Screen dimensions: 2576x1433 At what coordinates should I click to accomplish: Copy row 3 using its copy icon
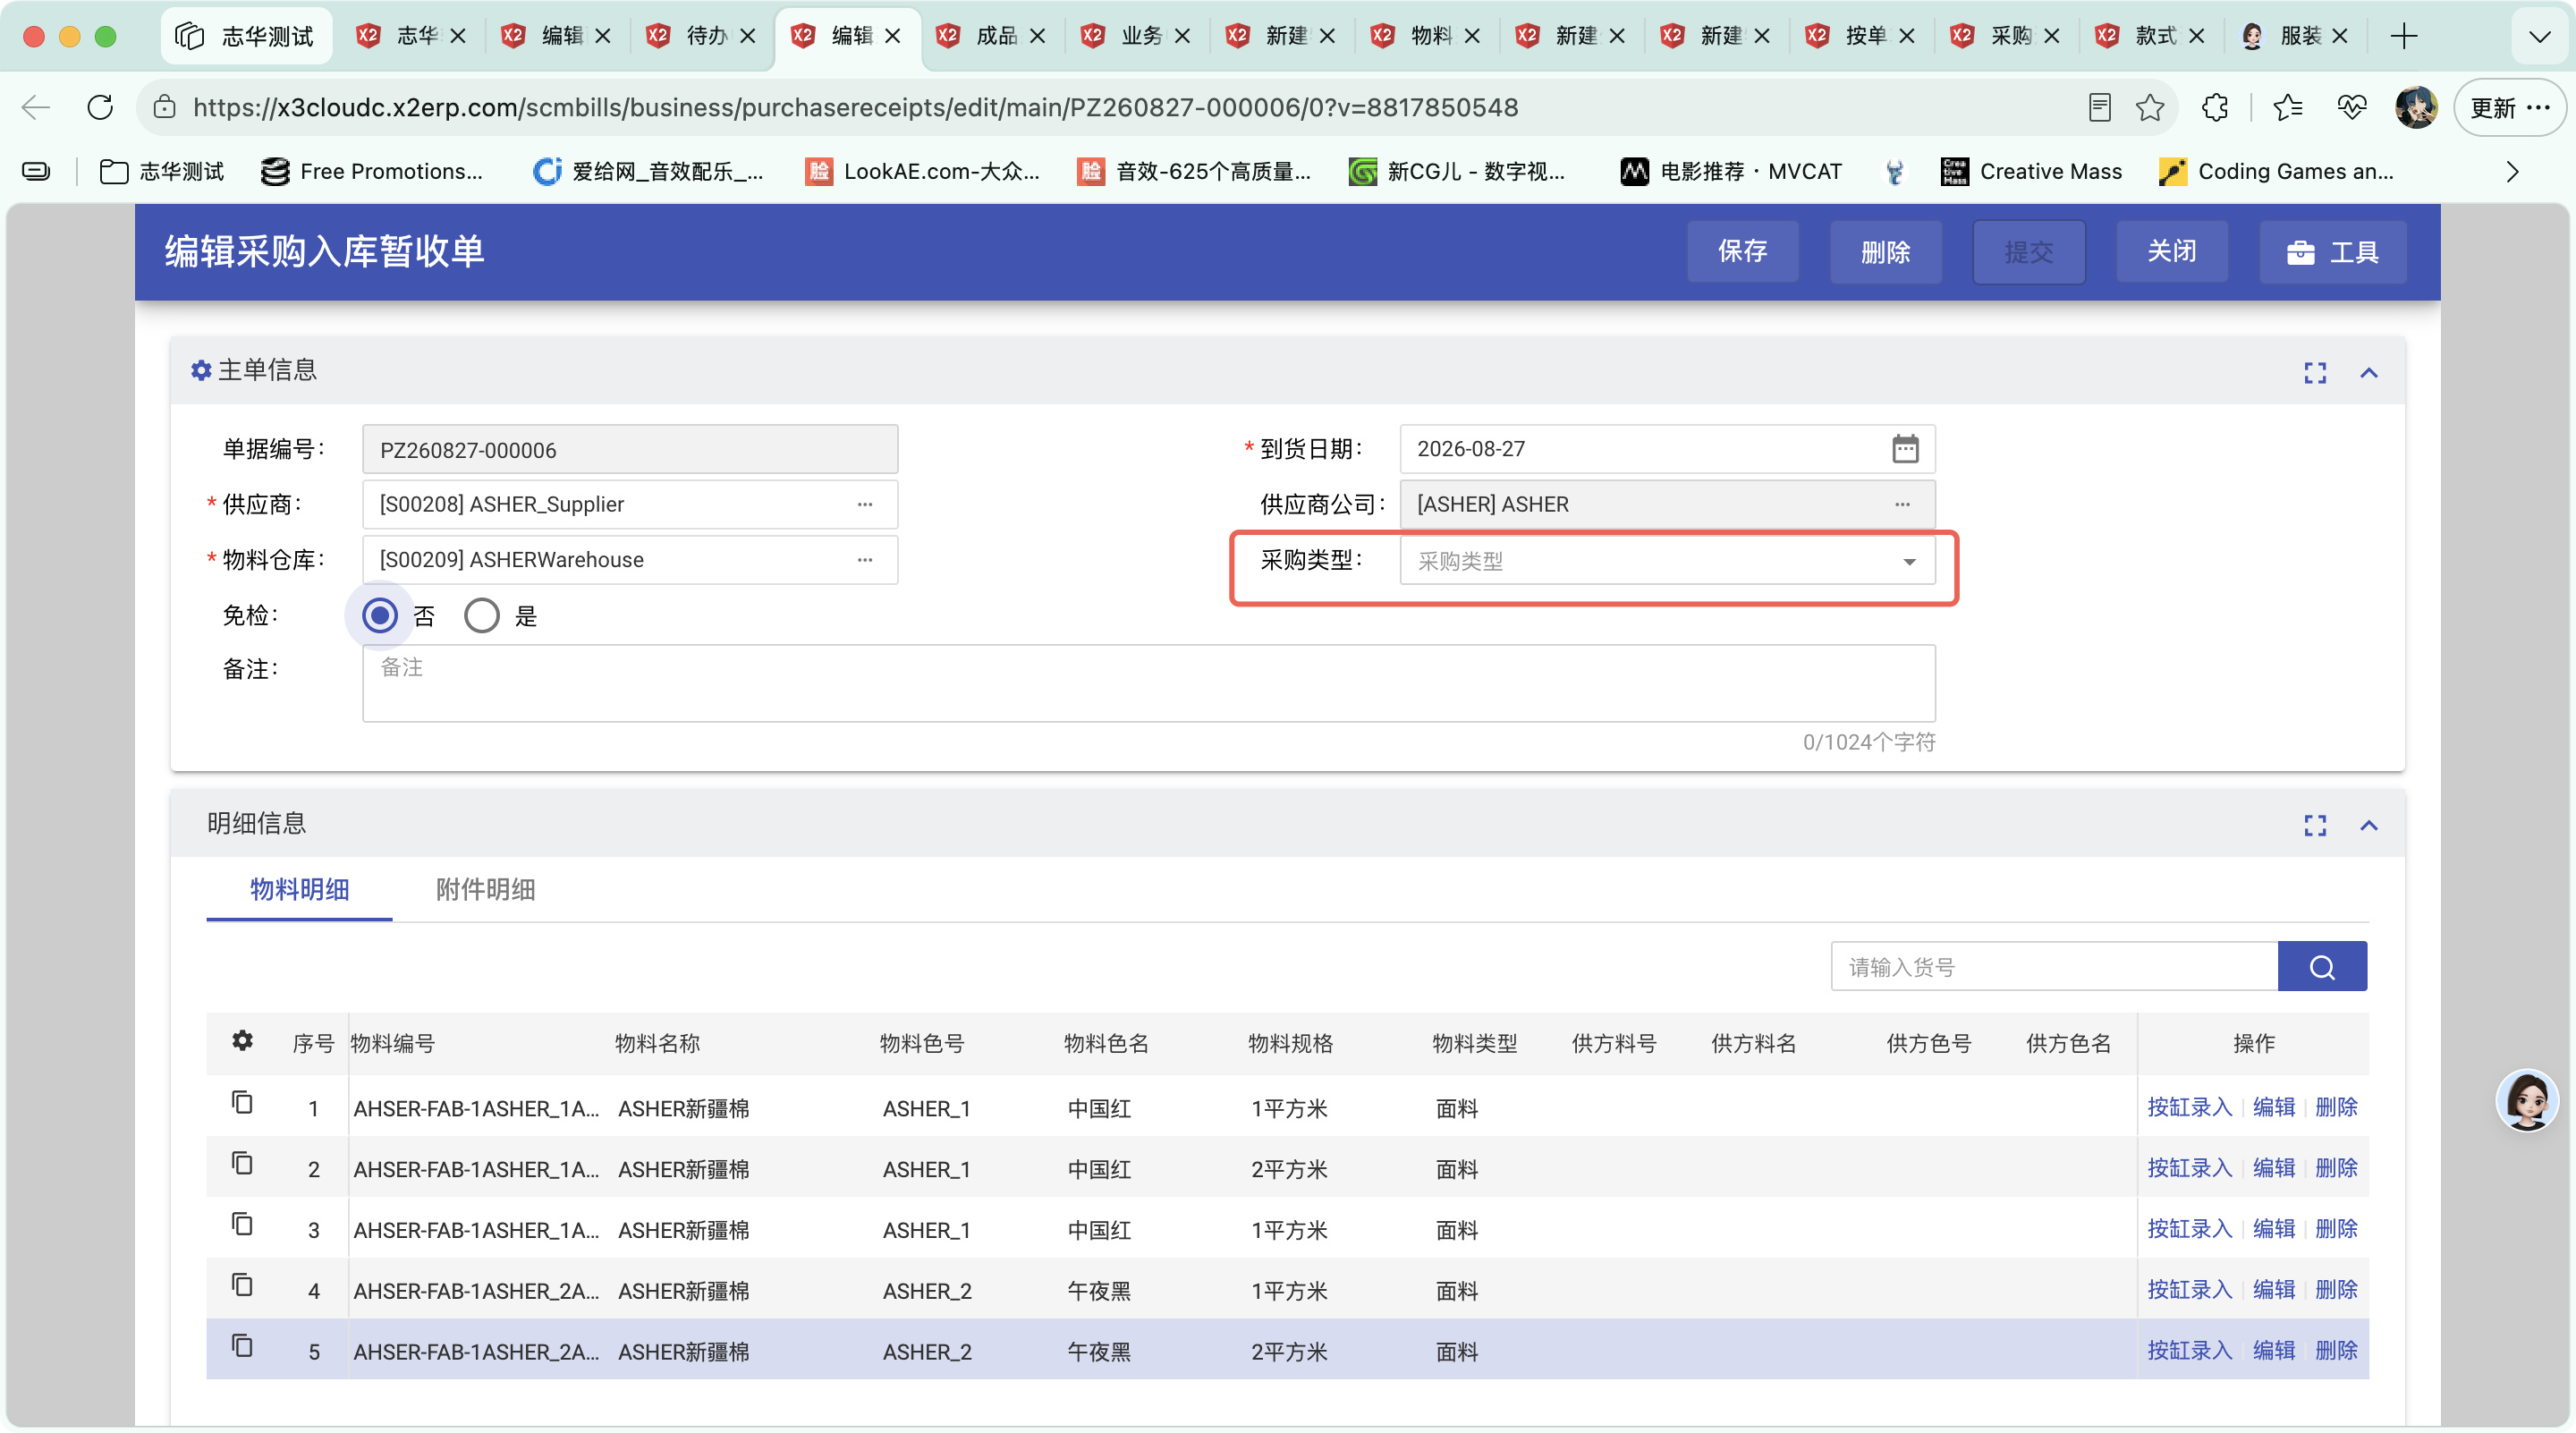(x=242, y=1225)
